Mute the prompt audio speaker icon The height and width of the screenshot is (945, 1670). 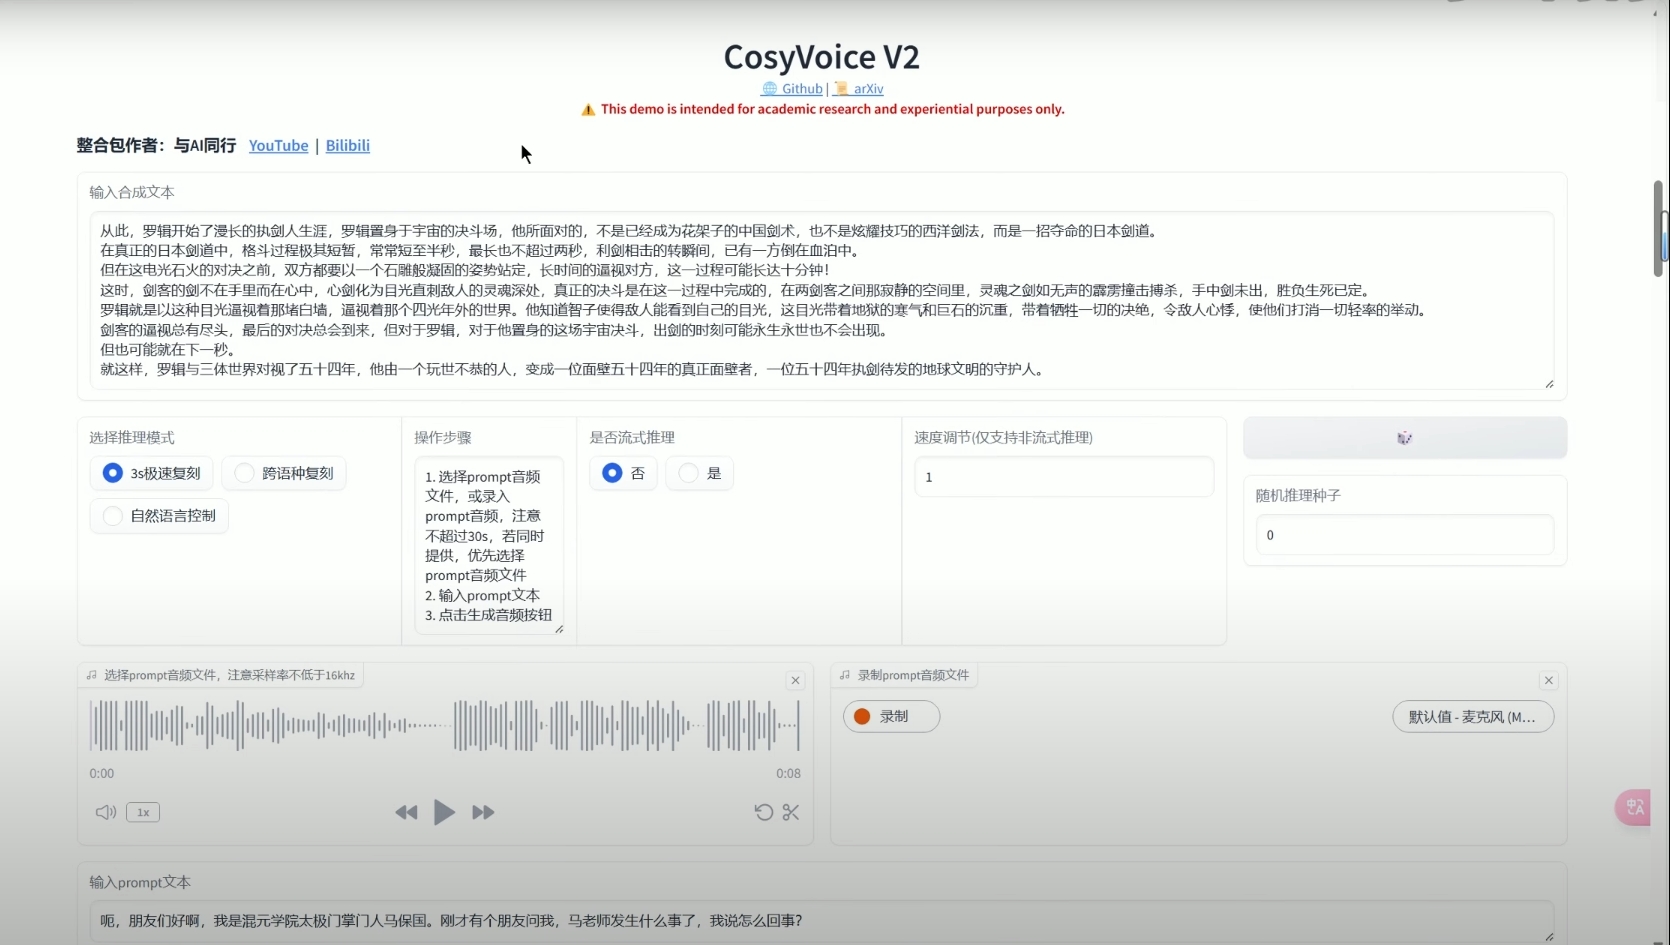tap(104, 812)
